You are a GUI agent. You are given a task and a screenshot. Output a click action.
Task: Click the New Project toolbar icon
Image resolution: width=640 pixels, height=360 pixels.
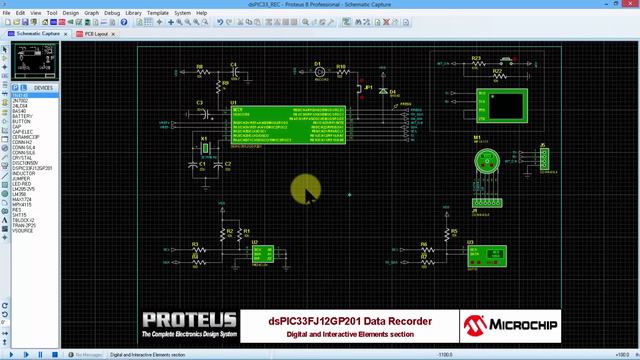pyautogui.click(x=7, y=22)
